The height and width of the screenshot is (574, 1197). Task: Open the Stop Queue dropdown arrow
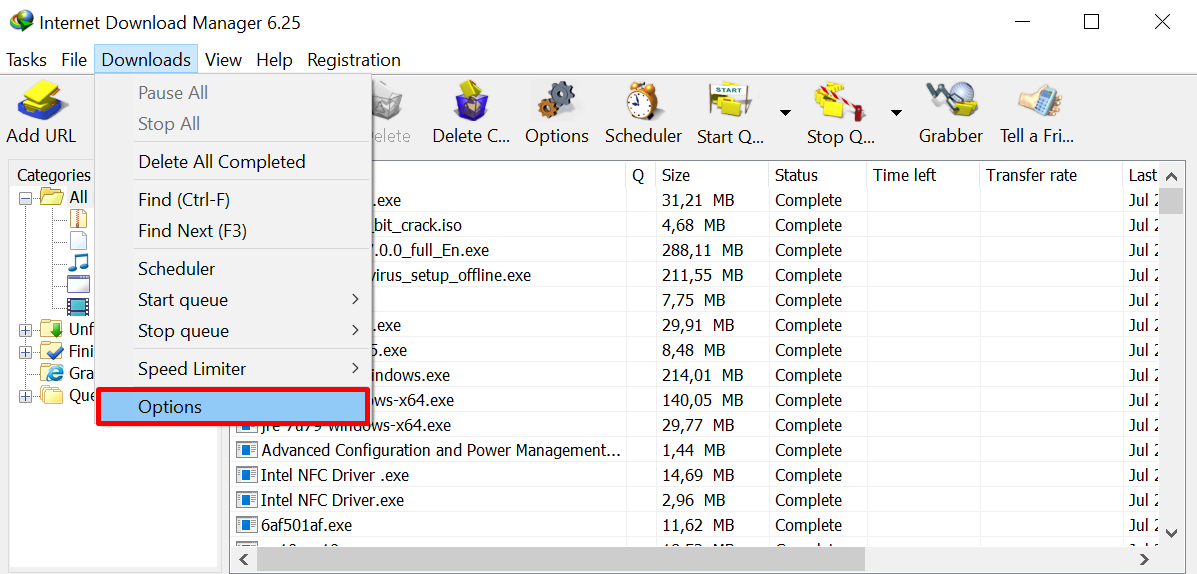point(896,113)
